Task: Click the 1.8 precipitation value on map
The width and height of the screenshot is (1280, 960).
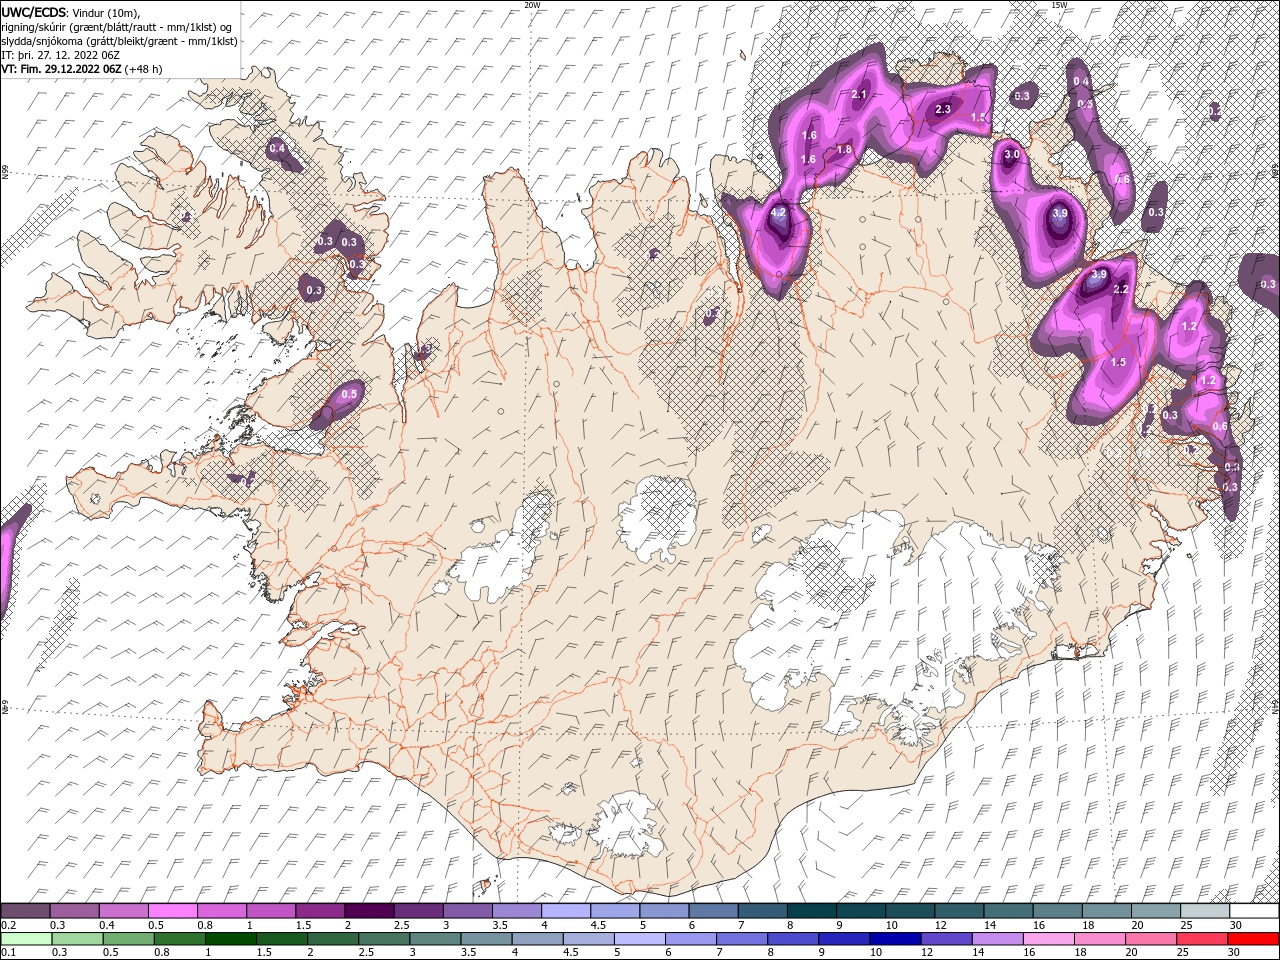Action: tap(844, 150)
